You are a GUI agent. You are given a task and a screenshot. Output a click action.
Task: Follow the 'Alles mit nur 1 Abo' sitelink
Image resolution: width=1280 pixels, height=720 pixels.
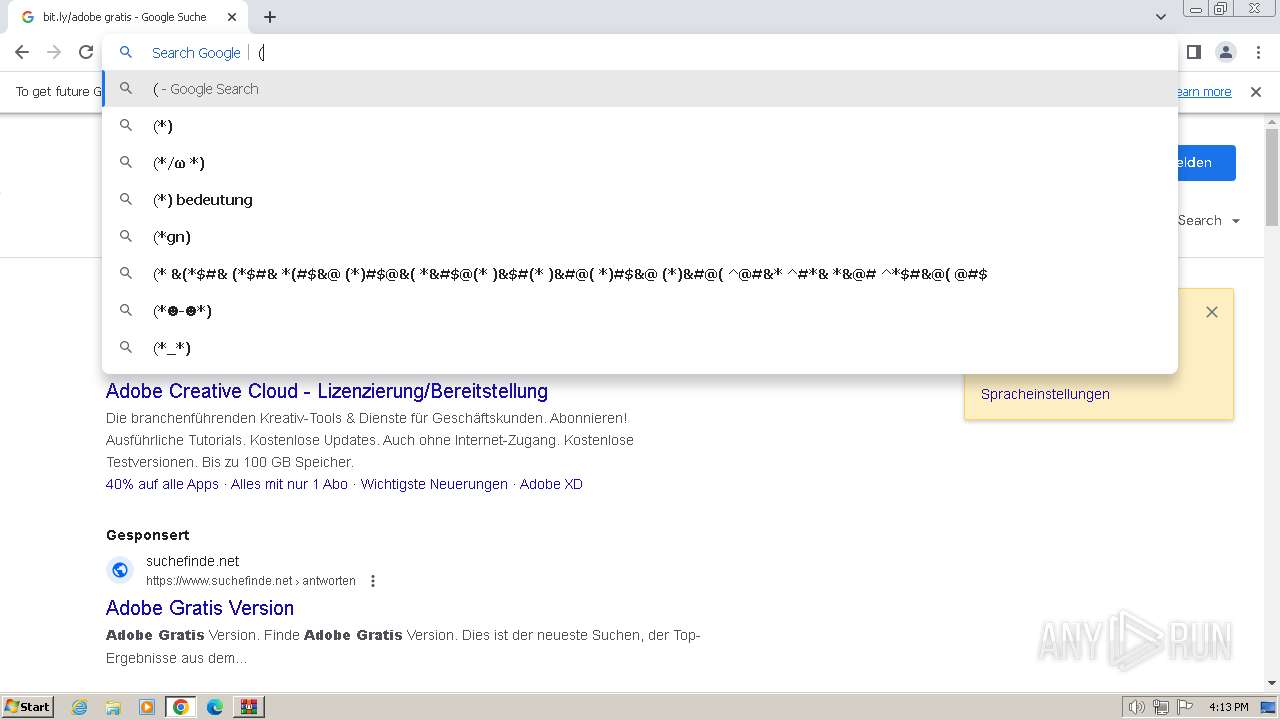[x=289, y=484]
